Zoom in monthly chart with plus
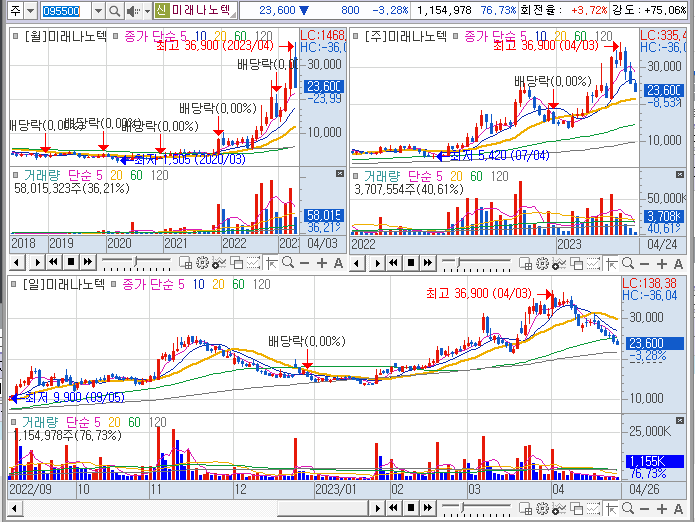Viewport: 695px width, 522px height. point(321,263)
